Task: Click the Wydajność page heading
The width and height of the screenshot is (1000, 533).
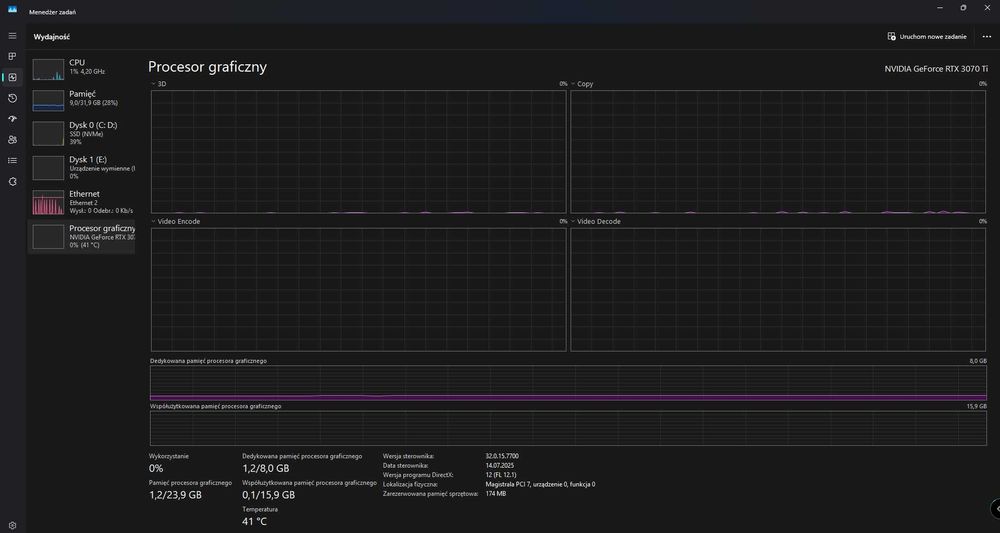Action: click(52, 37)
